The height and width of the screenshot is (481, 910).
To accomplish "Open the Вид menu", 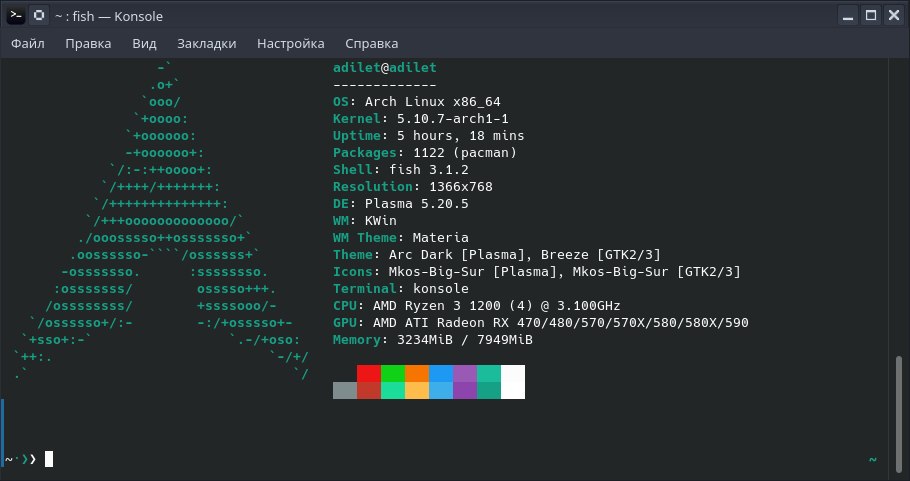I will pos(144,44).
